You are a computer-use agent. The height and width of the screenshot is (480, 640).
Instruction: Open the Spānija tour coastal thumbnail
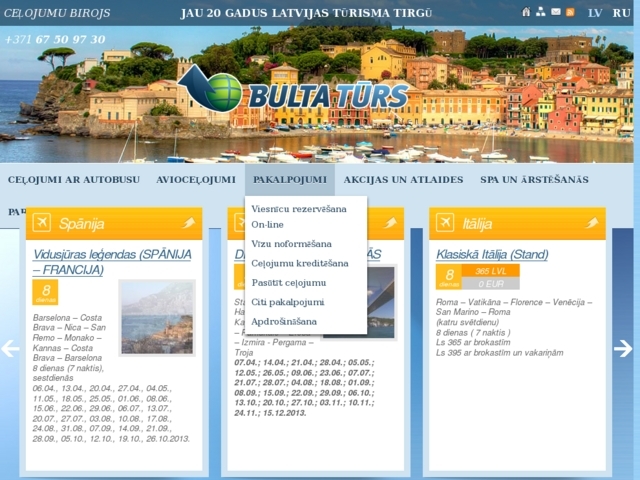(x=157, y=318)
